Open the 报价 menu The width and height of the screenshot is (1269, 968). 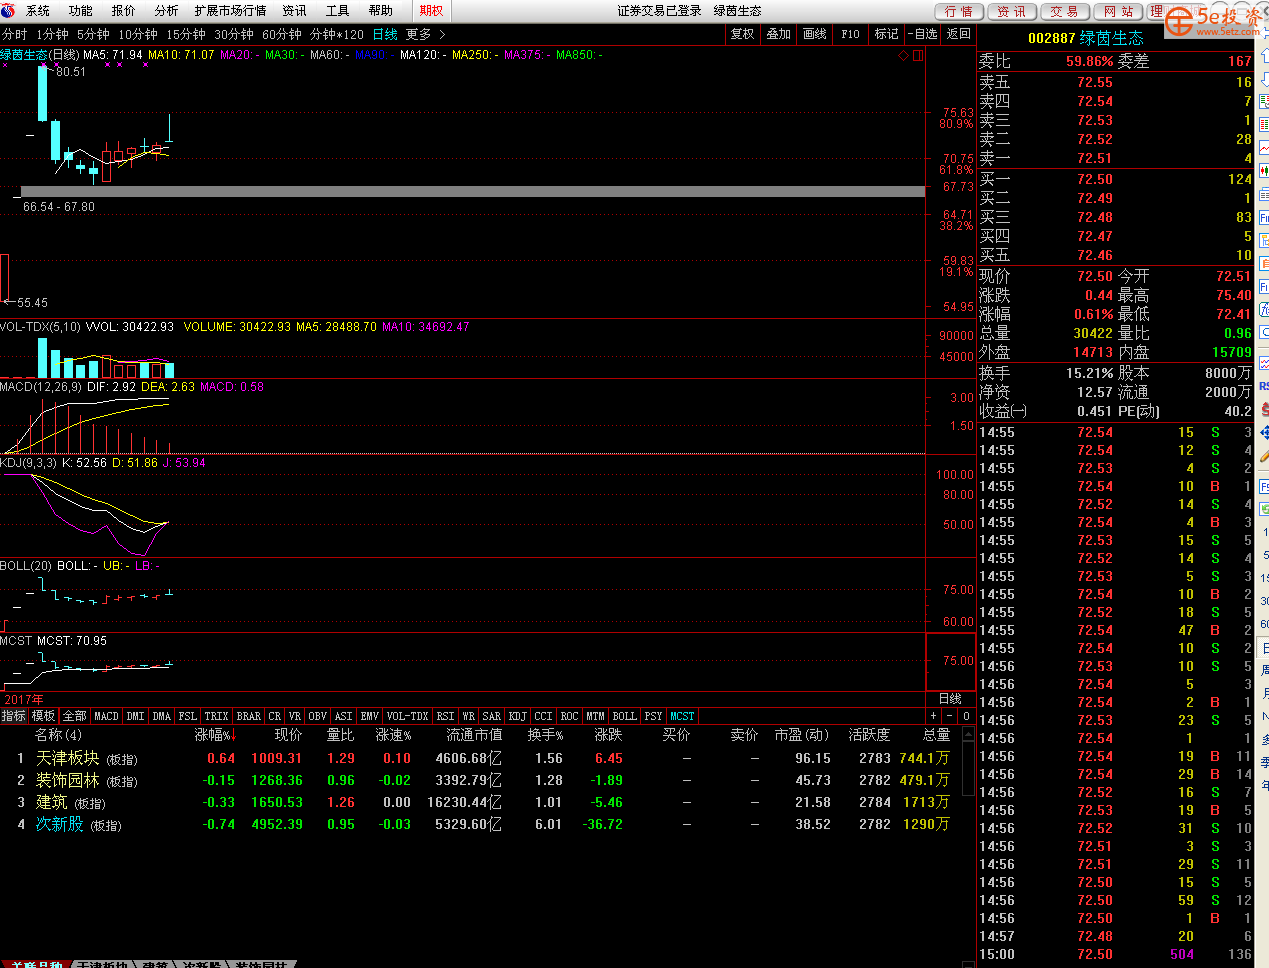(124, 11)
